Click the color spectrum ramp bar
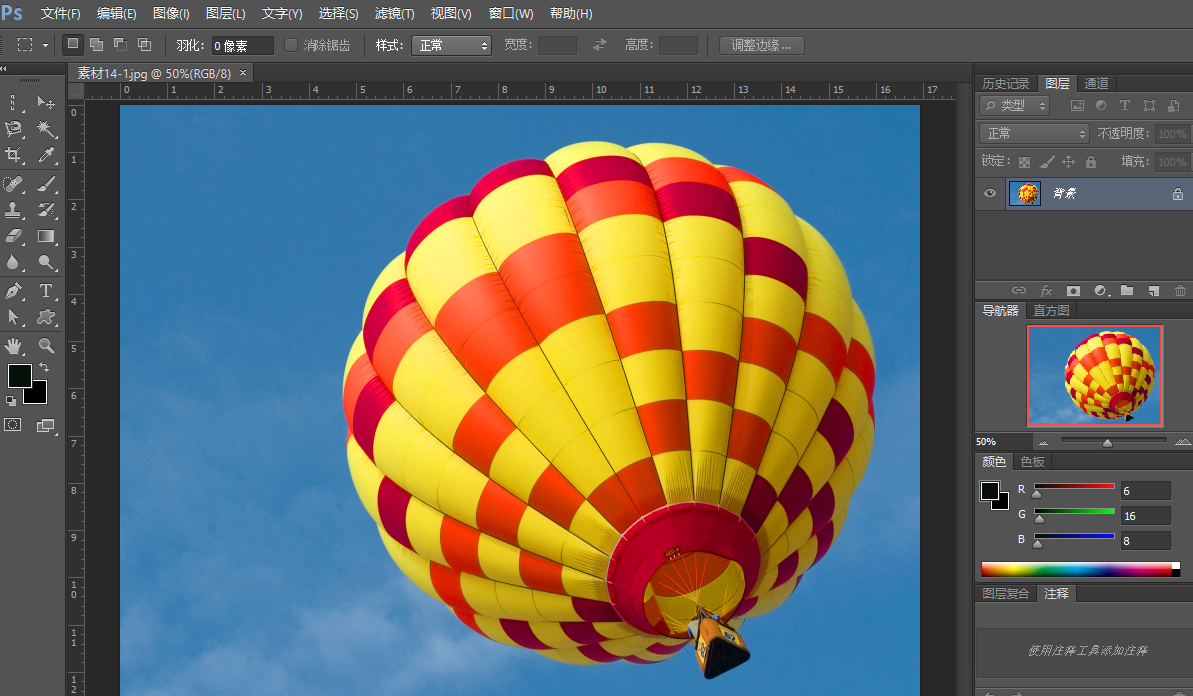The width and height of the screenshot is (1193, 696). (1080, 570)
